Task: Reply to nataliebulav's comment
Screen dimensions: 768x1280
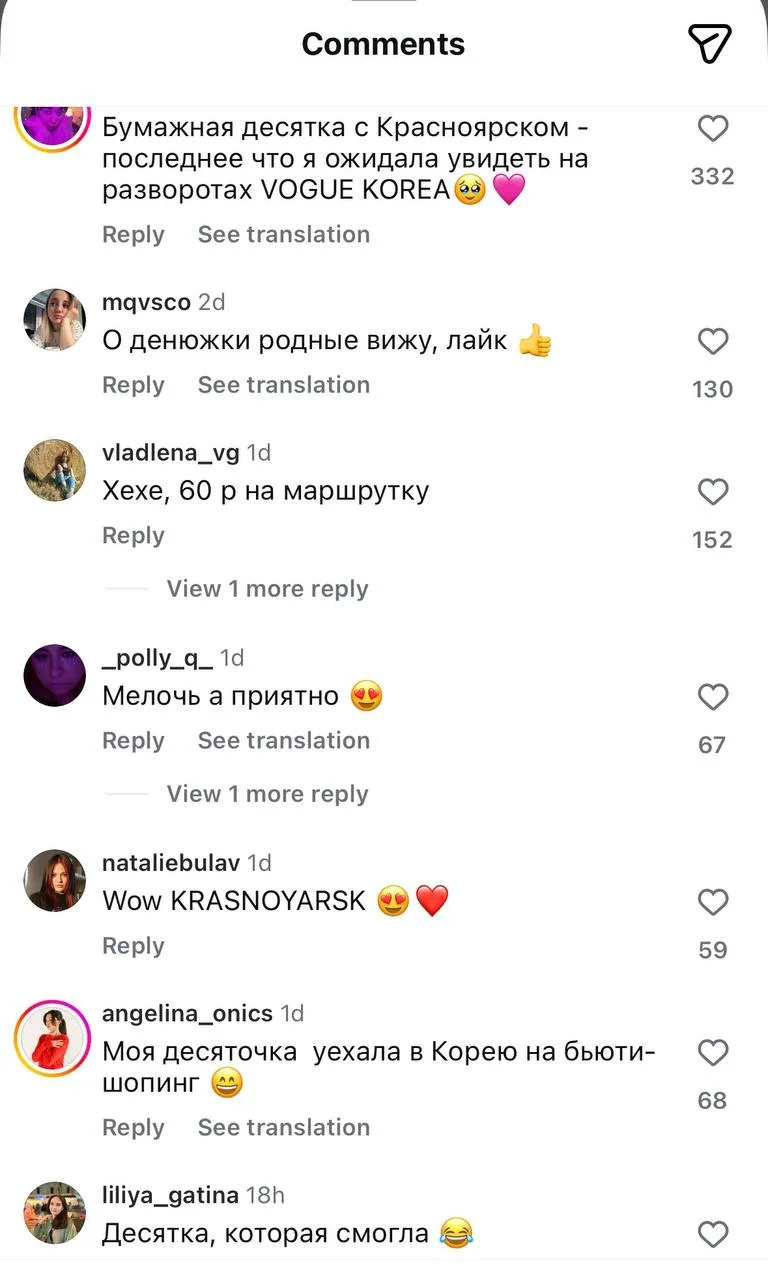Action: pyautogui.click(x=133, y=946)
